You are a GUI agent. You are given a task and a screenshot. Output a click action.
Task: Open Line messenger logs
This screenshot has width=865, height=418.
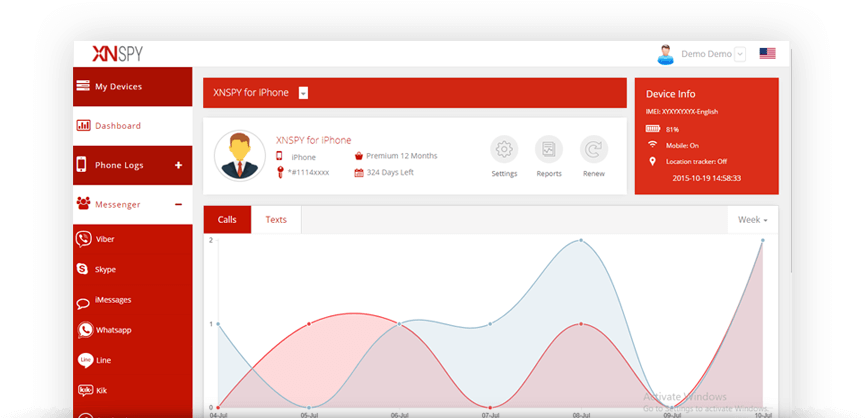102,360
